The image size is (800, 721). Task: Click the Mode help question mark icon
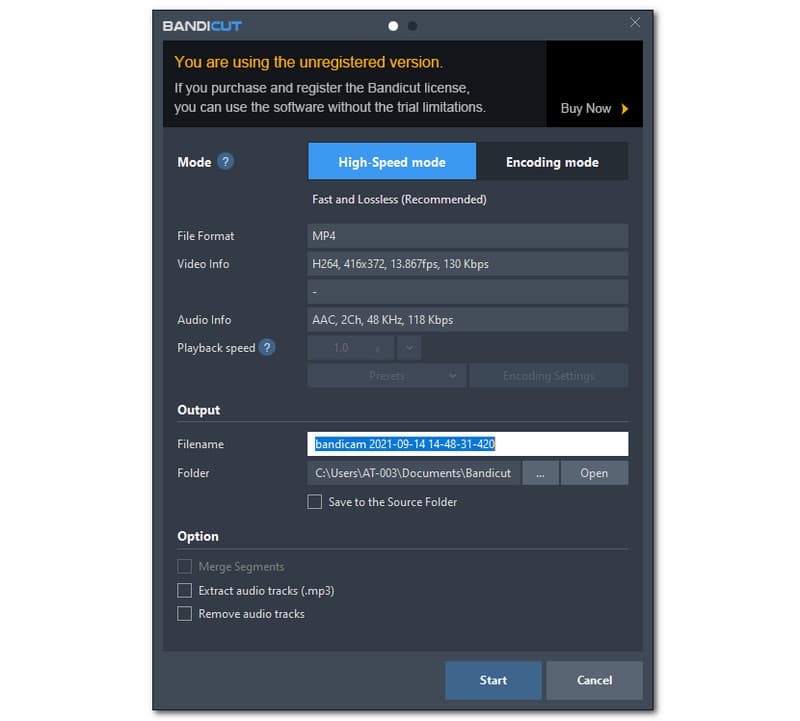[226, 161]
